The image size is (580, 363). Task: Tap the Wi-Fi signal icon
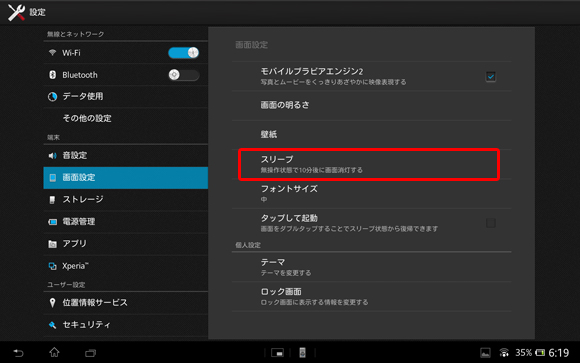[52, 53]
